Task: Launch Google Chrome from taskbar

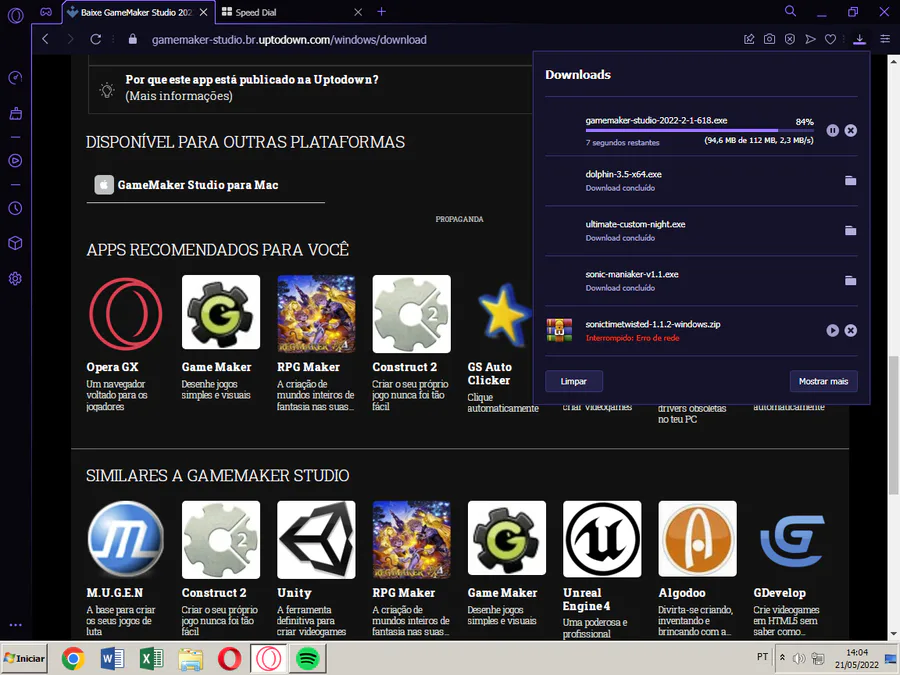Action: click(73, 658)
